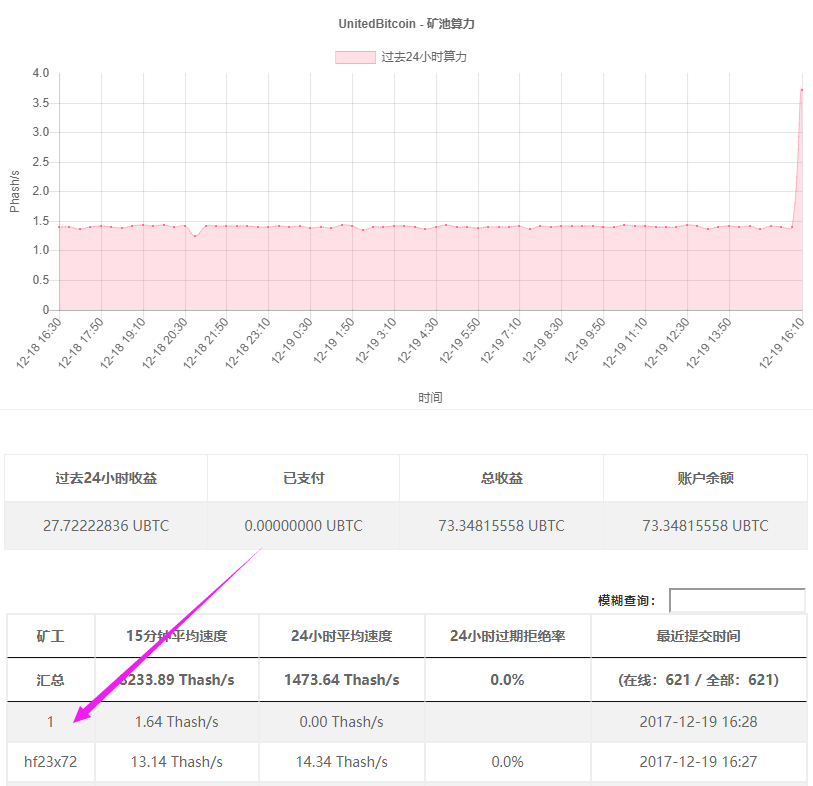Click the pink legend color swatch
The height and width of the screenshot is (786, 813).
tap(354, 57)
